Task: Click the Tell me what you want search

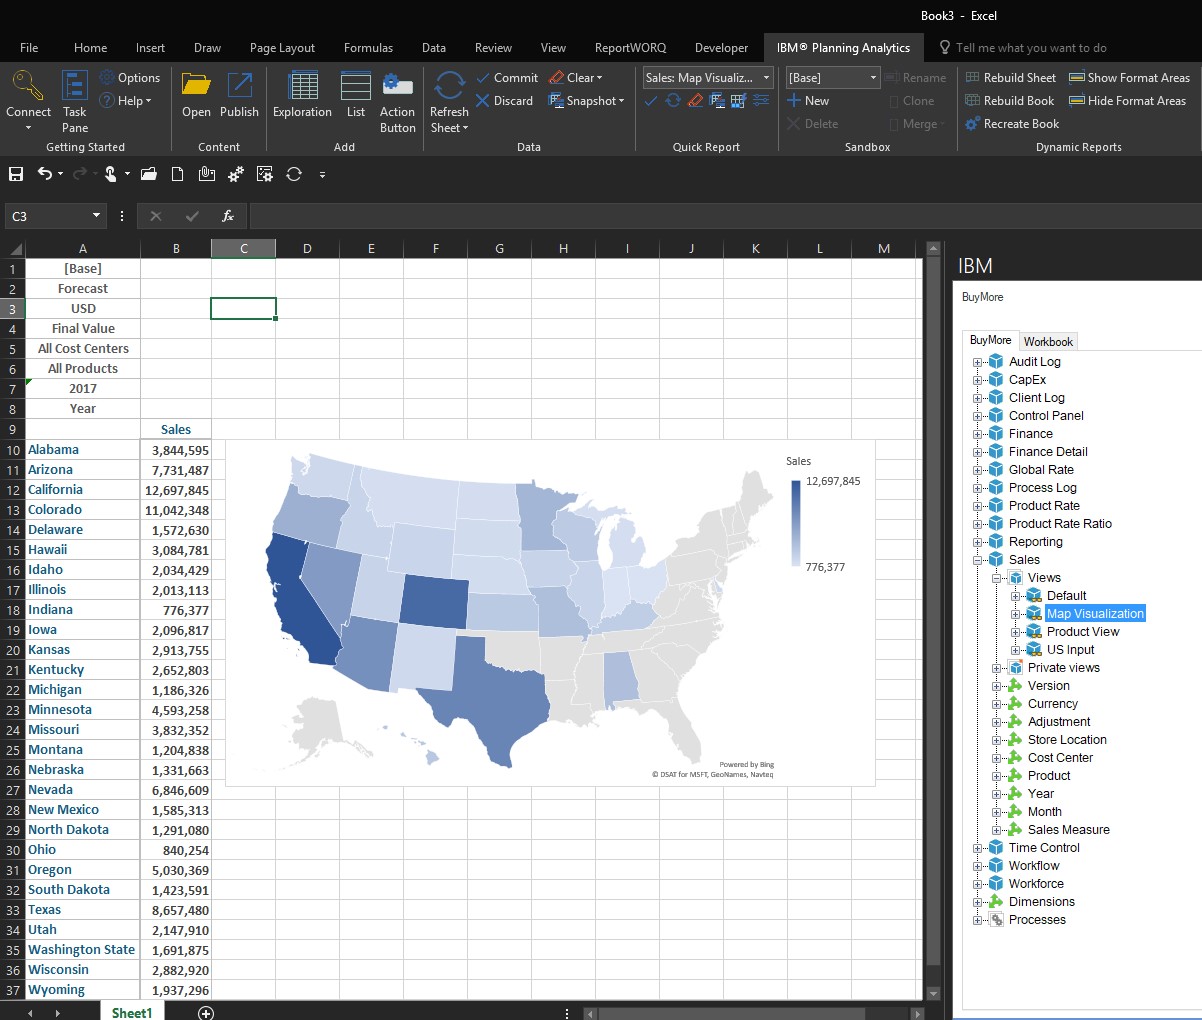Action: click(x=1030, y=48)
